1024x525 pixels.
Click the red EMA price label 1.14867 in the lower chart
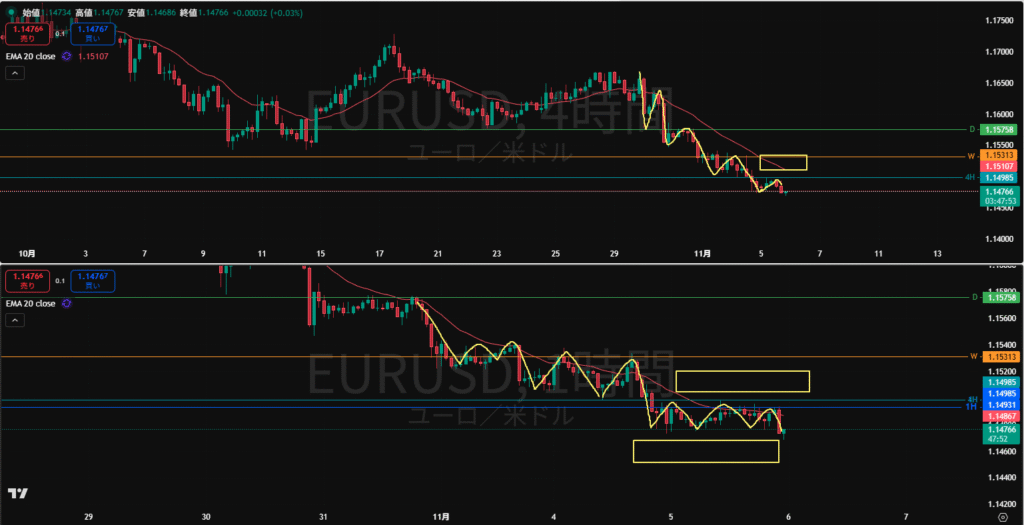tap(1000, 415)
